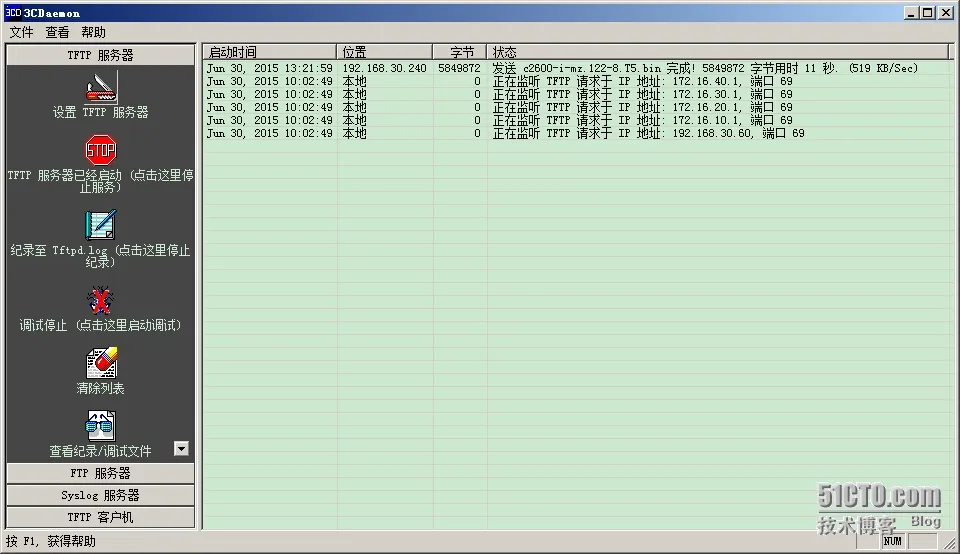
Task: Click the crossed-out bug debug icon
Action: click(100, 301)
